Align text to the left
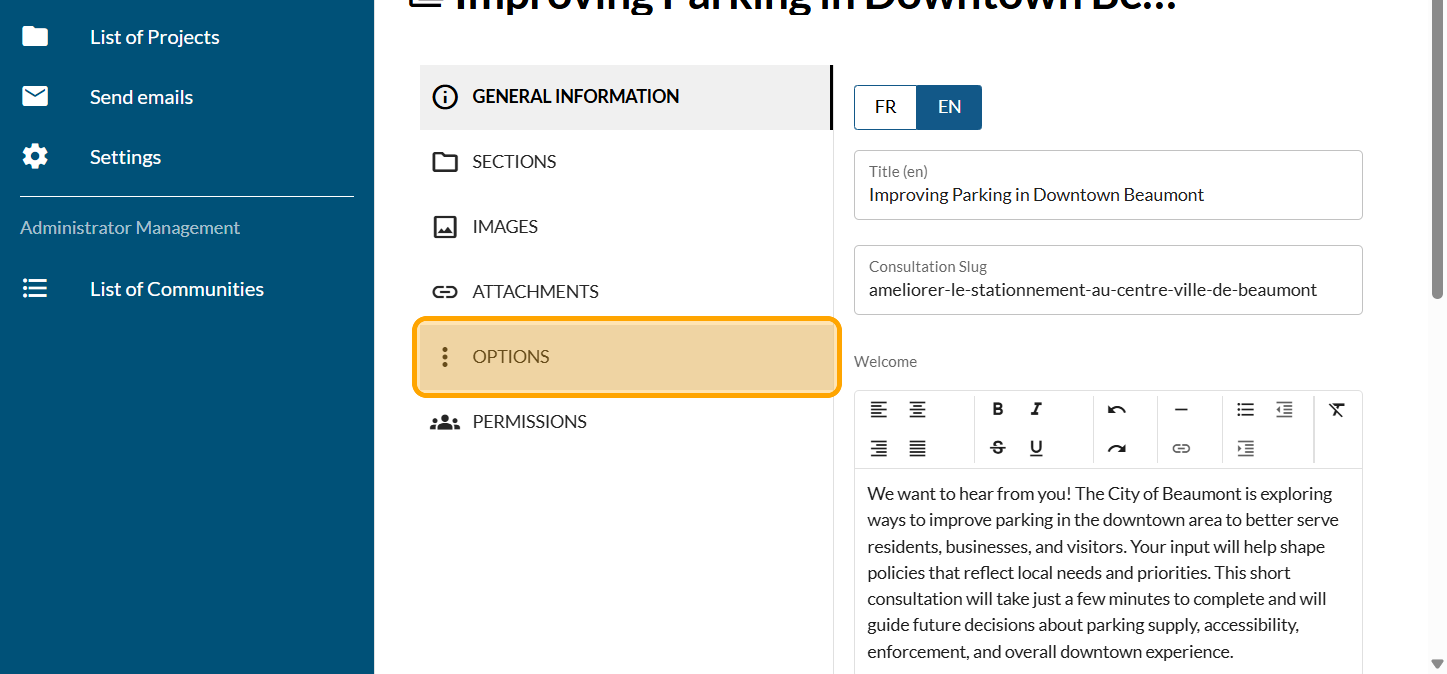Screen dimensions: 1447x674 [878, 409]
